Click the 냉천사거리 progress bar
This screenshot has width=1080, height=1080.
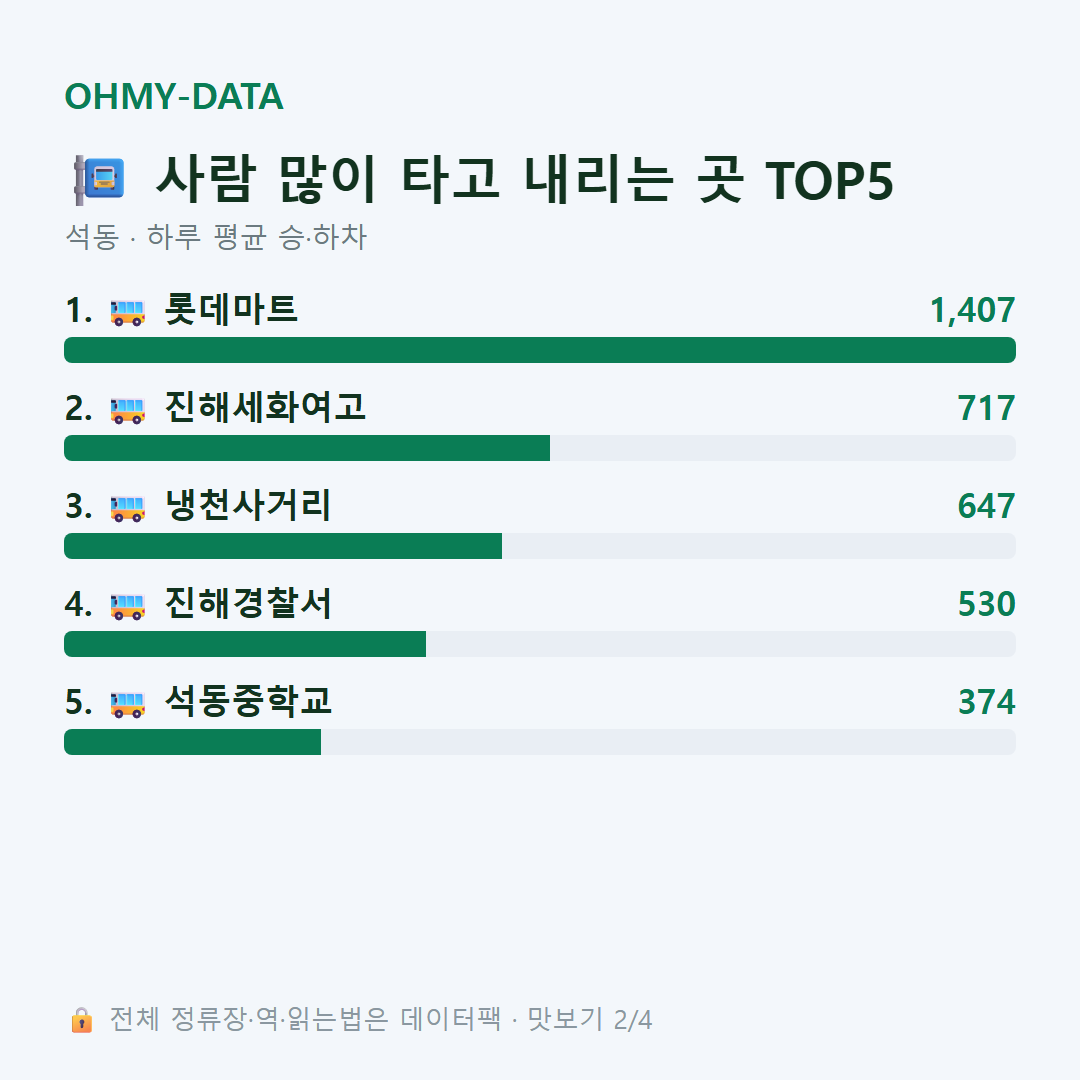pyautogui.click(x=540, y=546)
